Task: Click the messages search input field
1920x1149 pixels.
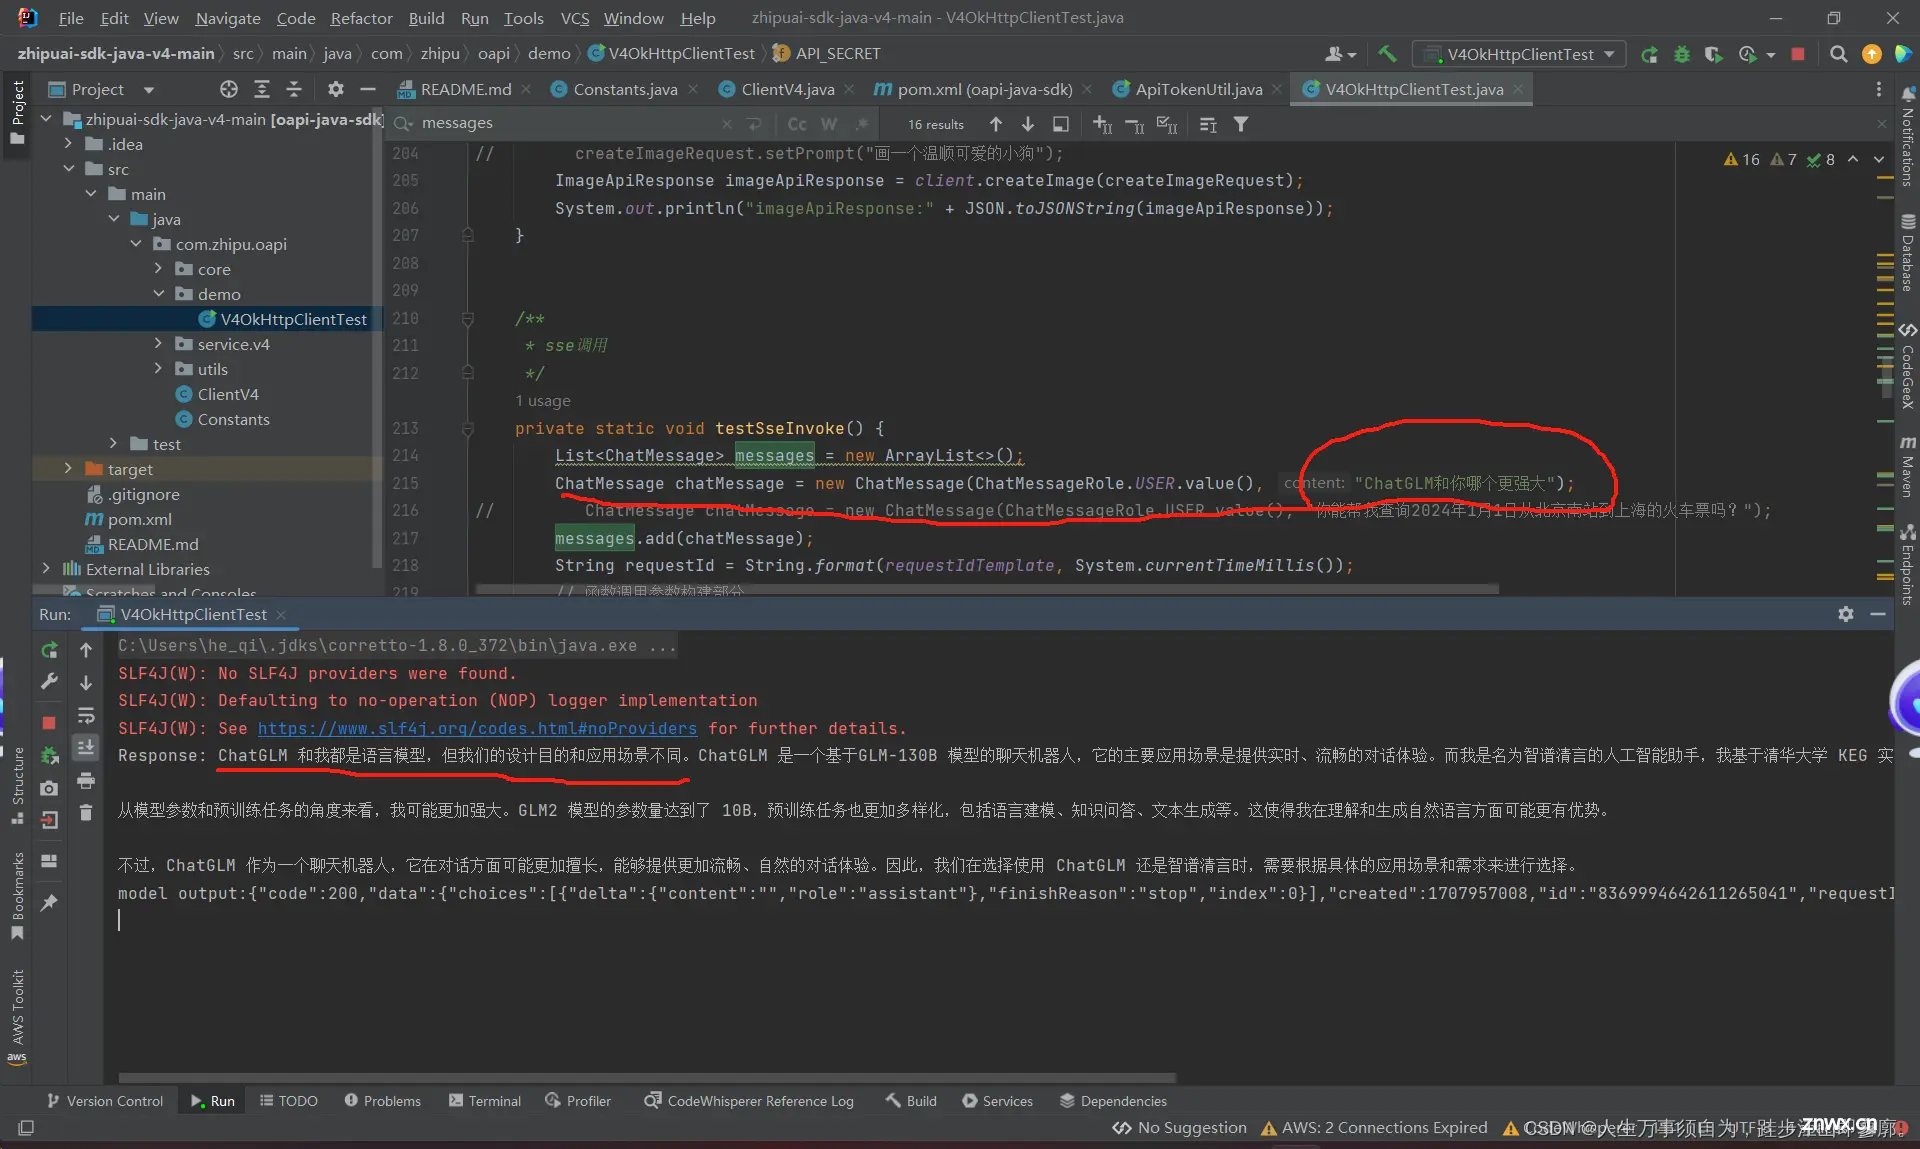Action: [565, 123]
